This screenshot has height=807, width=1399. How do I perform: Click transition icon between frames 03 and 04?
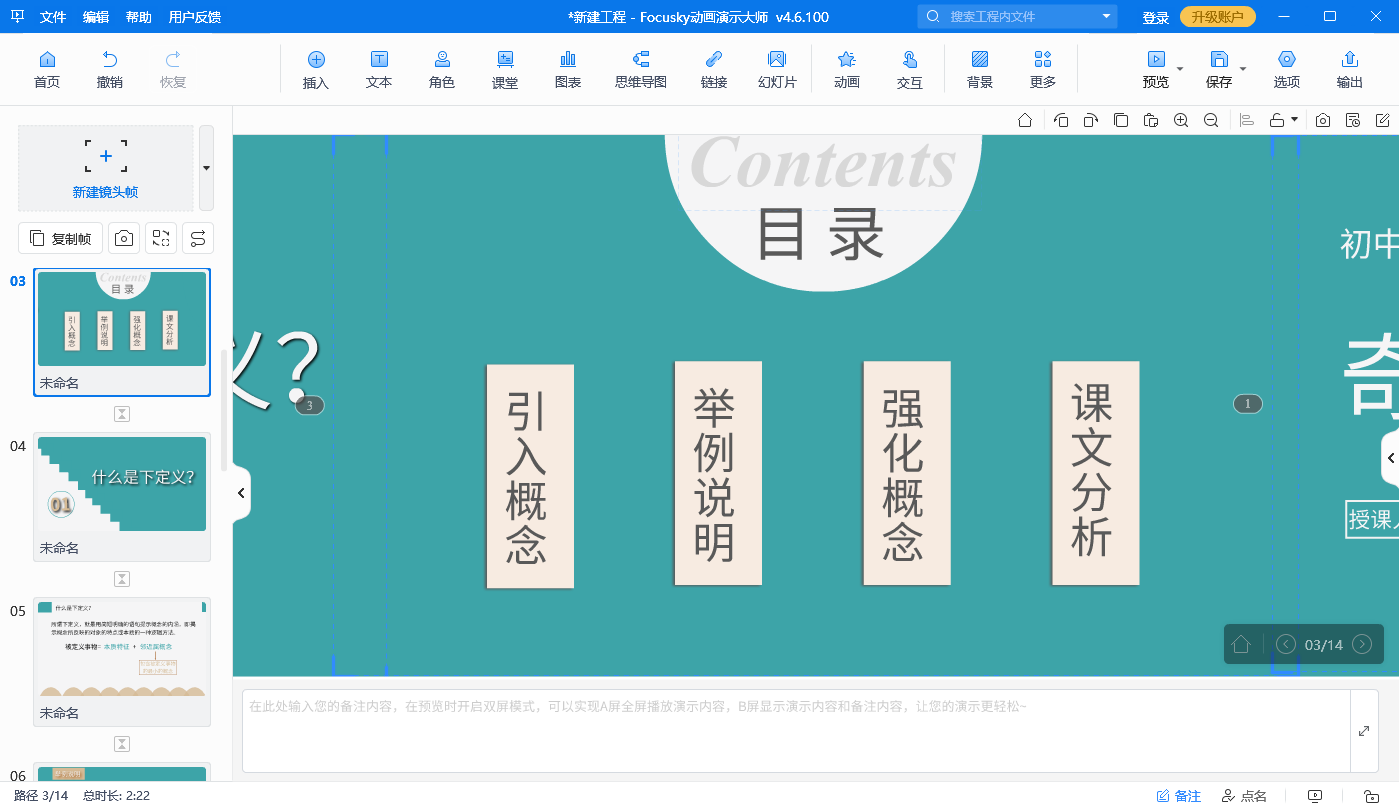click(122, 414)
